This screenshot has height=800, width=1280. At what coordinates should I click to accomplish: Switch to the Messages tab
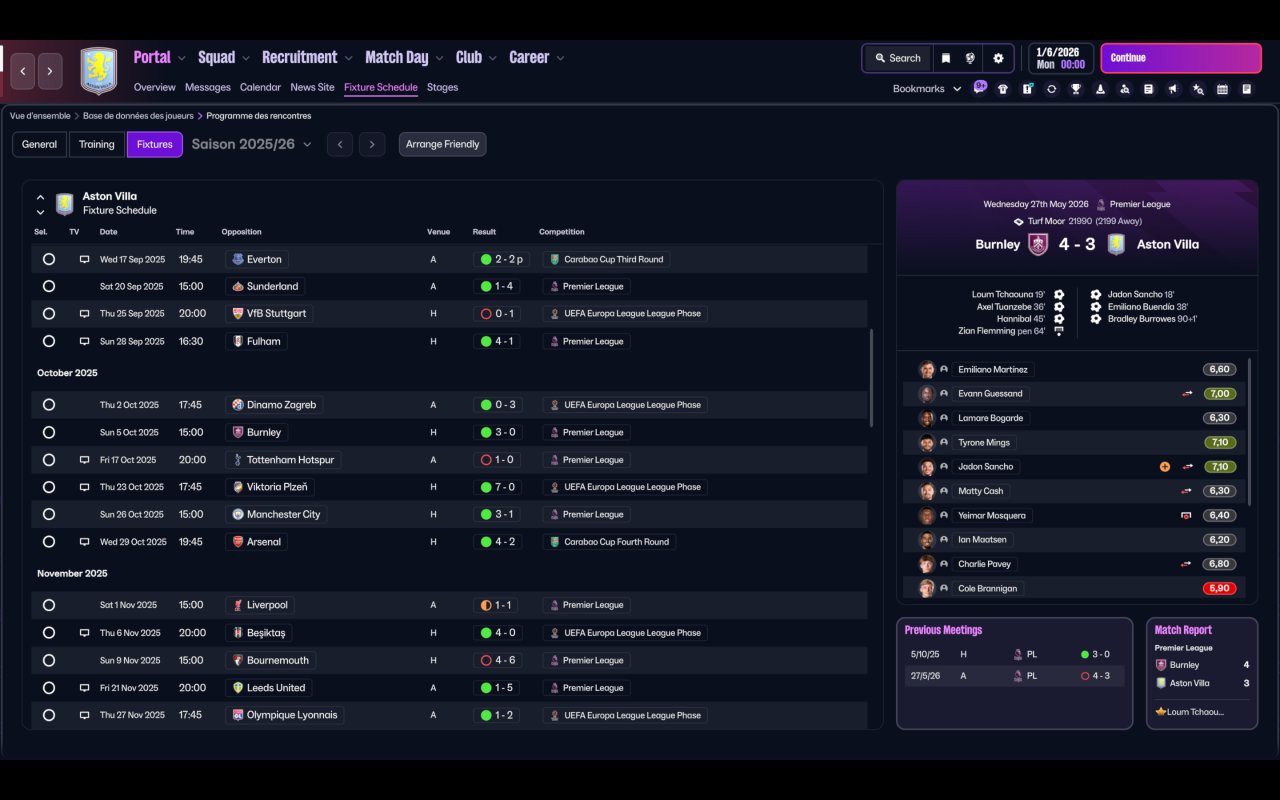[208, 87]
